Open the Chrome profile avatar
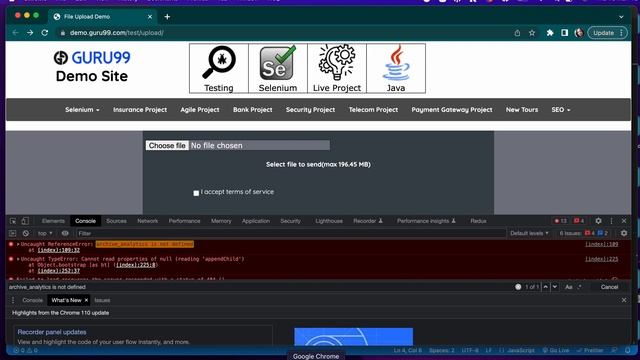Screen dimensions: 640x360 579,33
